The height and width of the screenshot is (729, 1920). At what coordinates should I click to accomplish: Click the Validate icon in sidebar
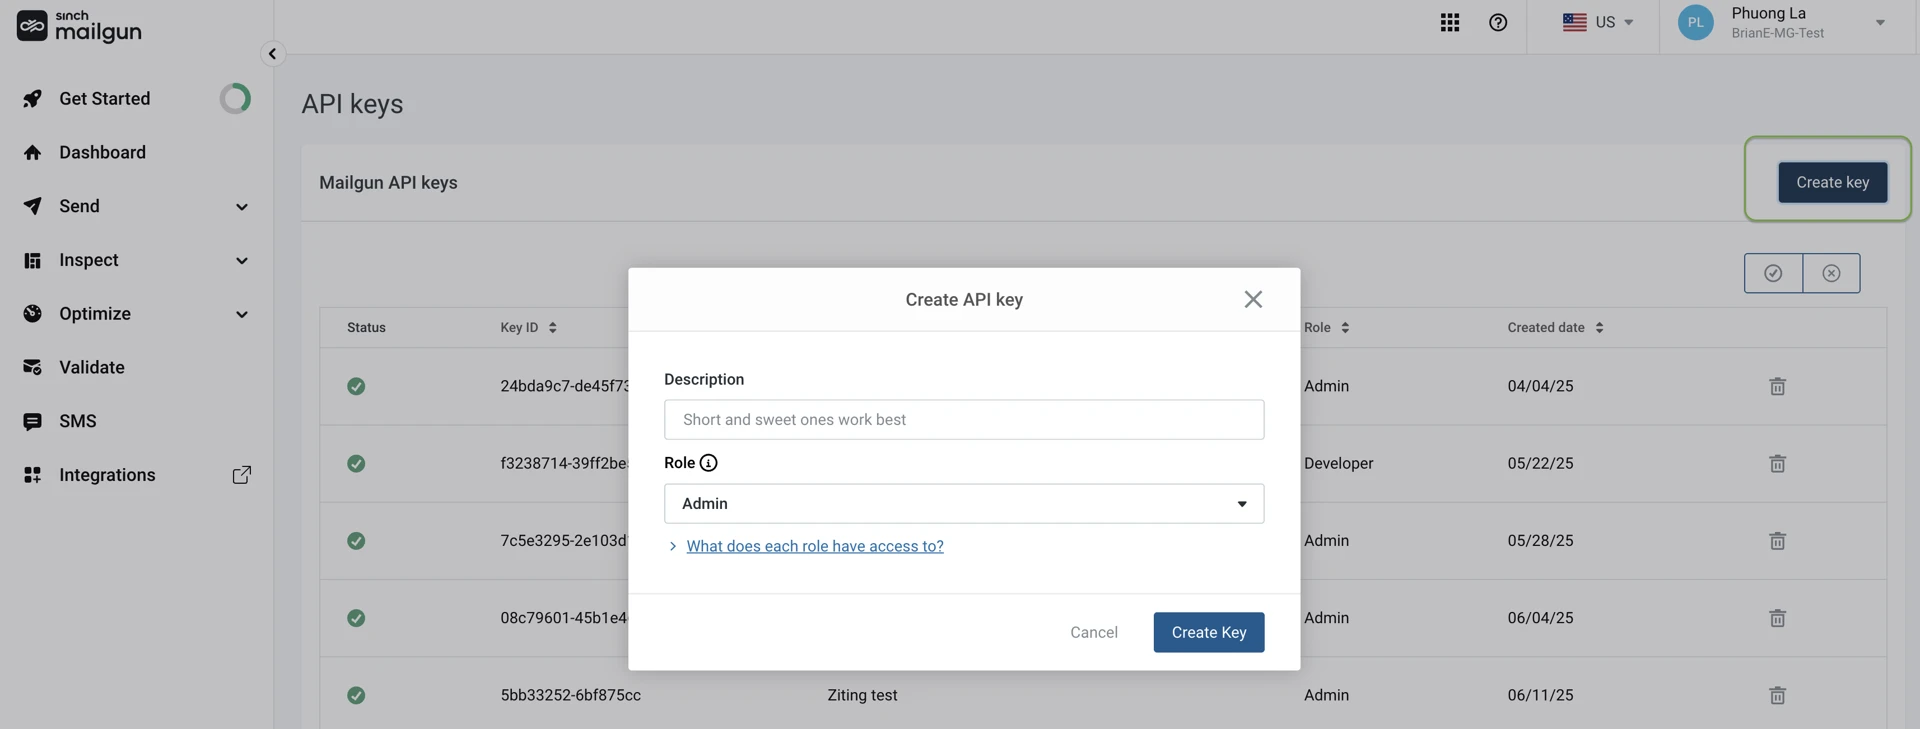[x=32, y=367]
